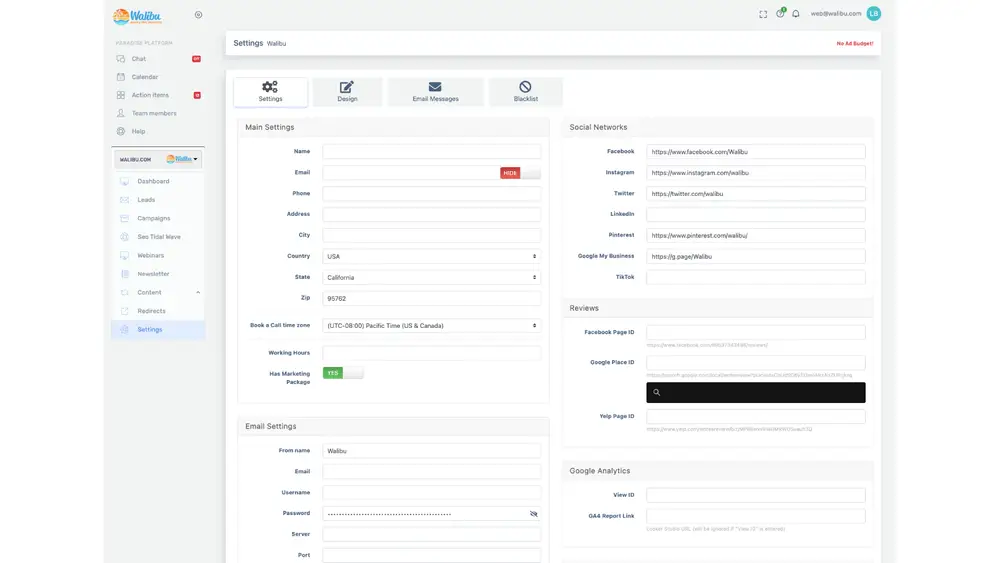This screenshot has height=563, width=1000.
Task: Switch to the Email Messages tab
Action: (435, 92)
